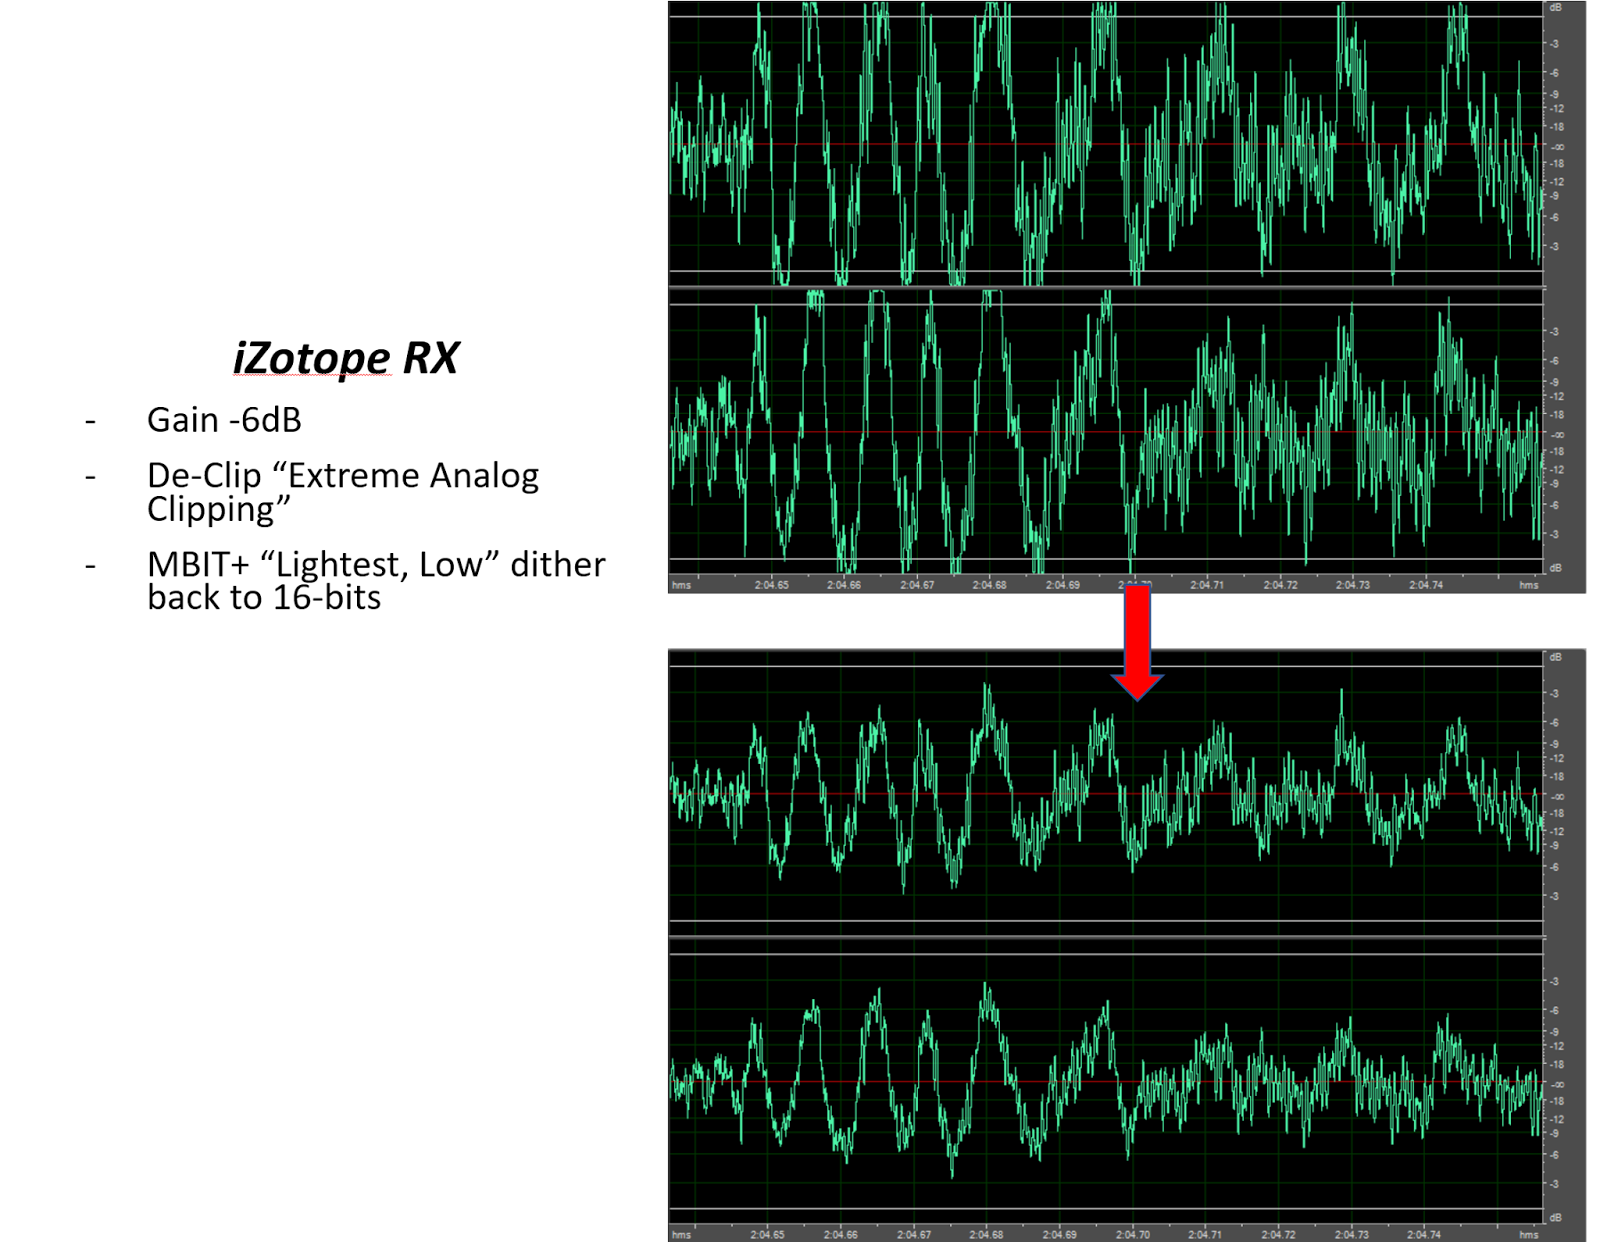This screenshot has width=1600, height=1242.
Task: Click the "iZotope RX" slide title
Action: pyautogui.click(x=345, y=358)
